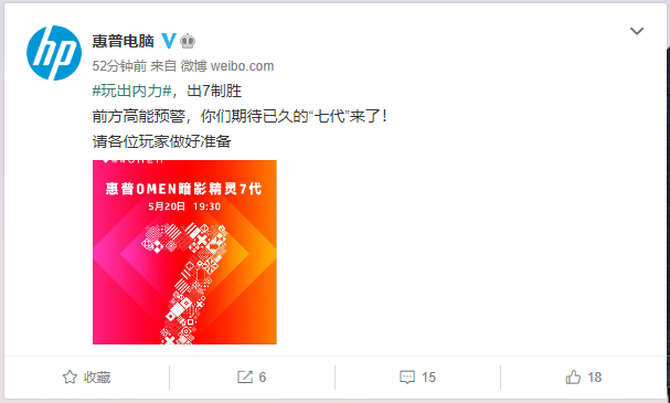Open the #玩出内力# hashtag topic
The height and width of the screenshot is (403, 670).
click(x=132, y=91)
